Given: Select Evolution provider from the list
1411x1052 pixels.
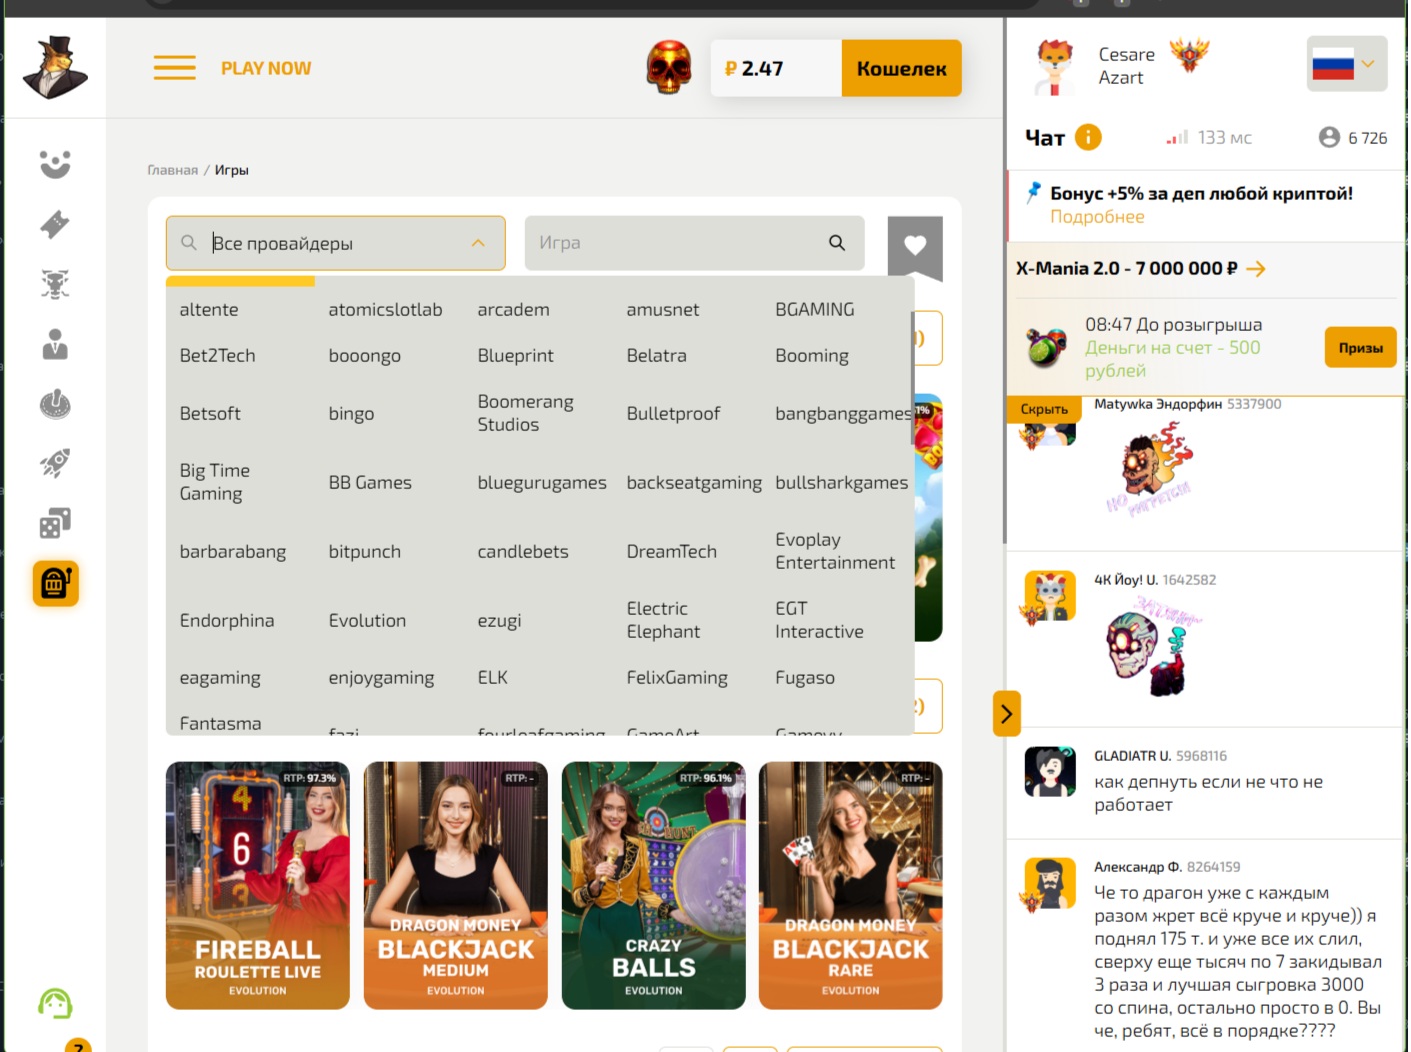Looking at the screenshot, I should point(367,620).
